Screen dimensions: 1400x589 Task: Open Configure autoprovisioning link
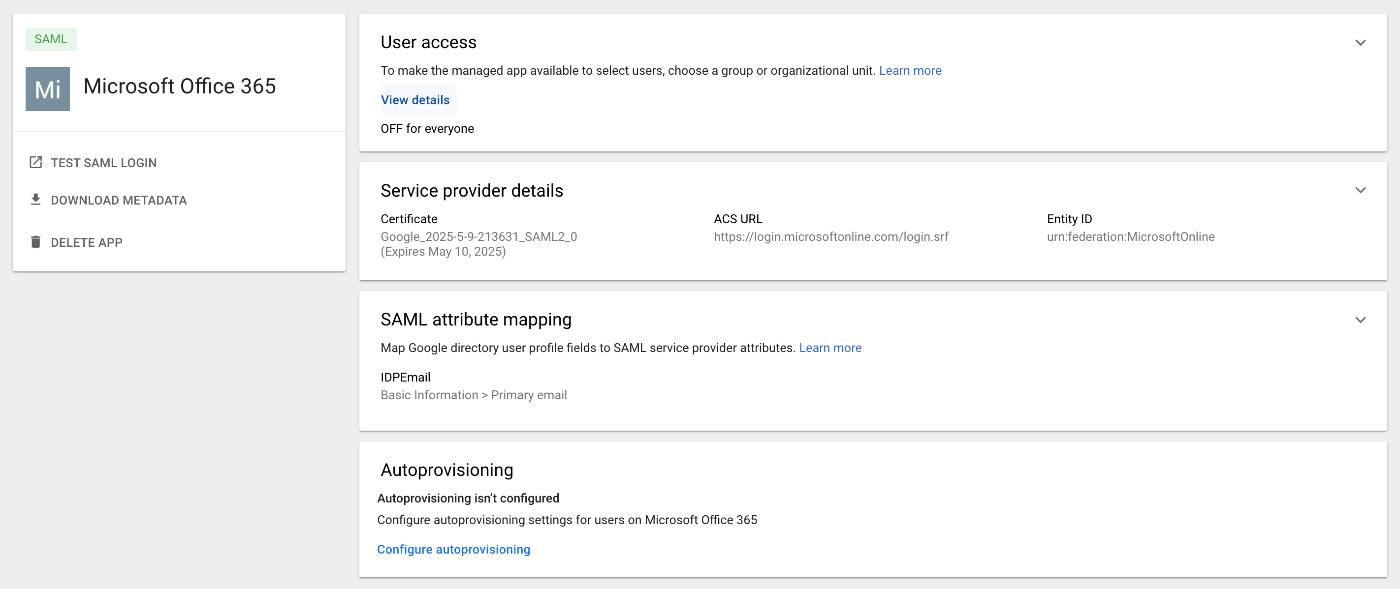click(x=454, y=549)
